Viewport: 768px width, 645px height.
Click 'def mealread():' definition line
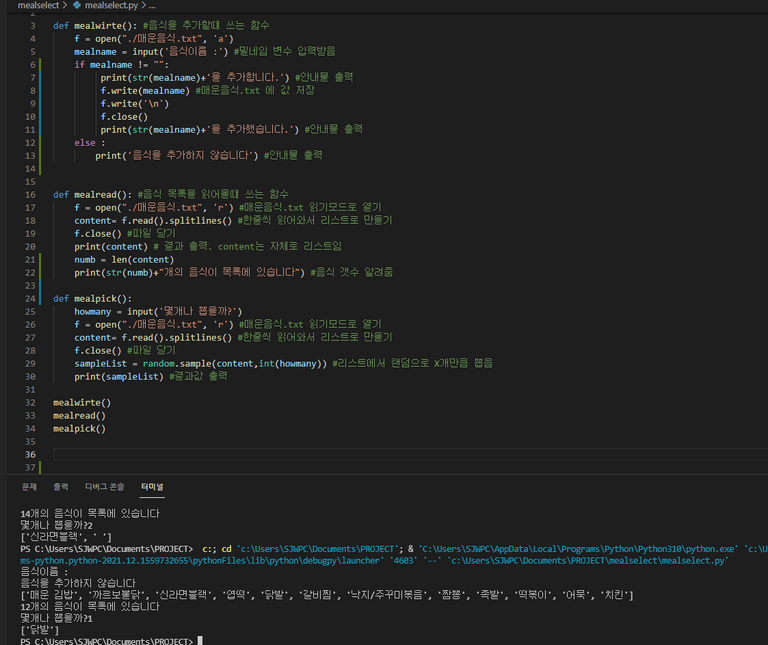tap(93, 194)
